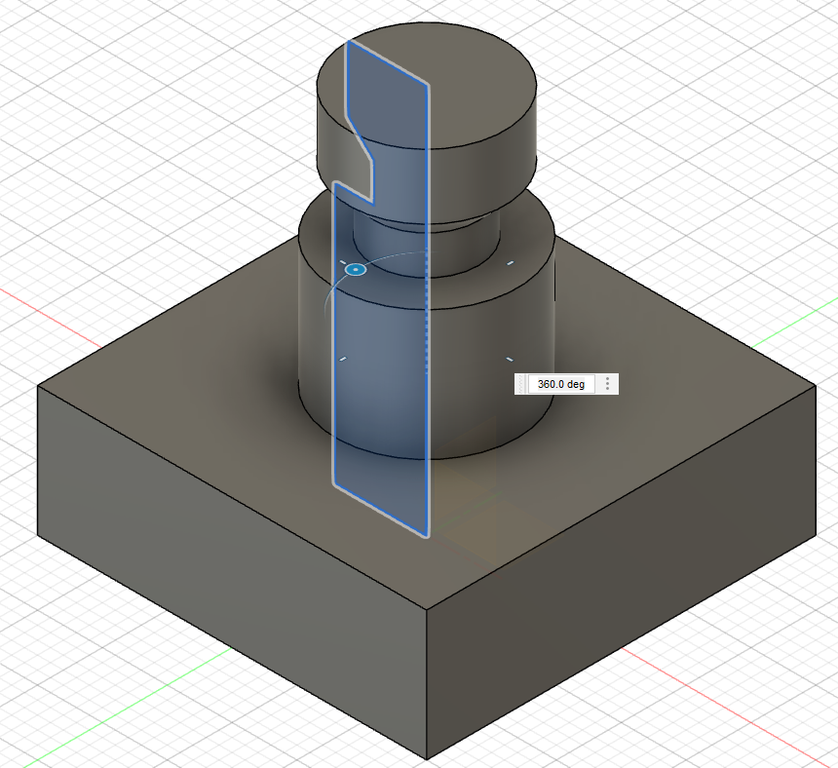
Task: Click the 360.0 deg angle input field
Action: click(561, 384)
